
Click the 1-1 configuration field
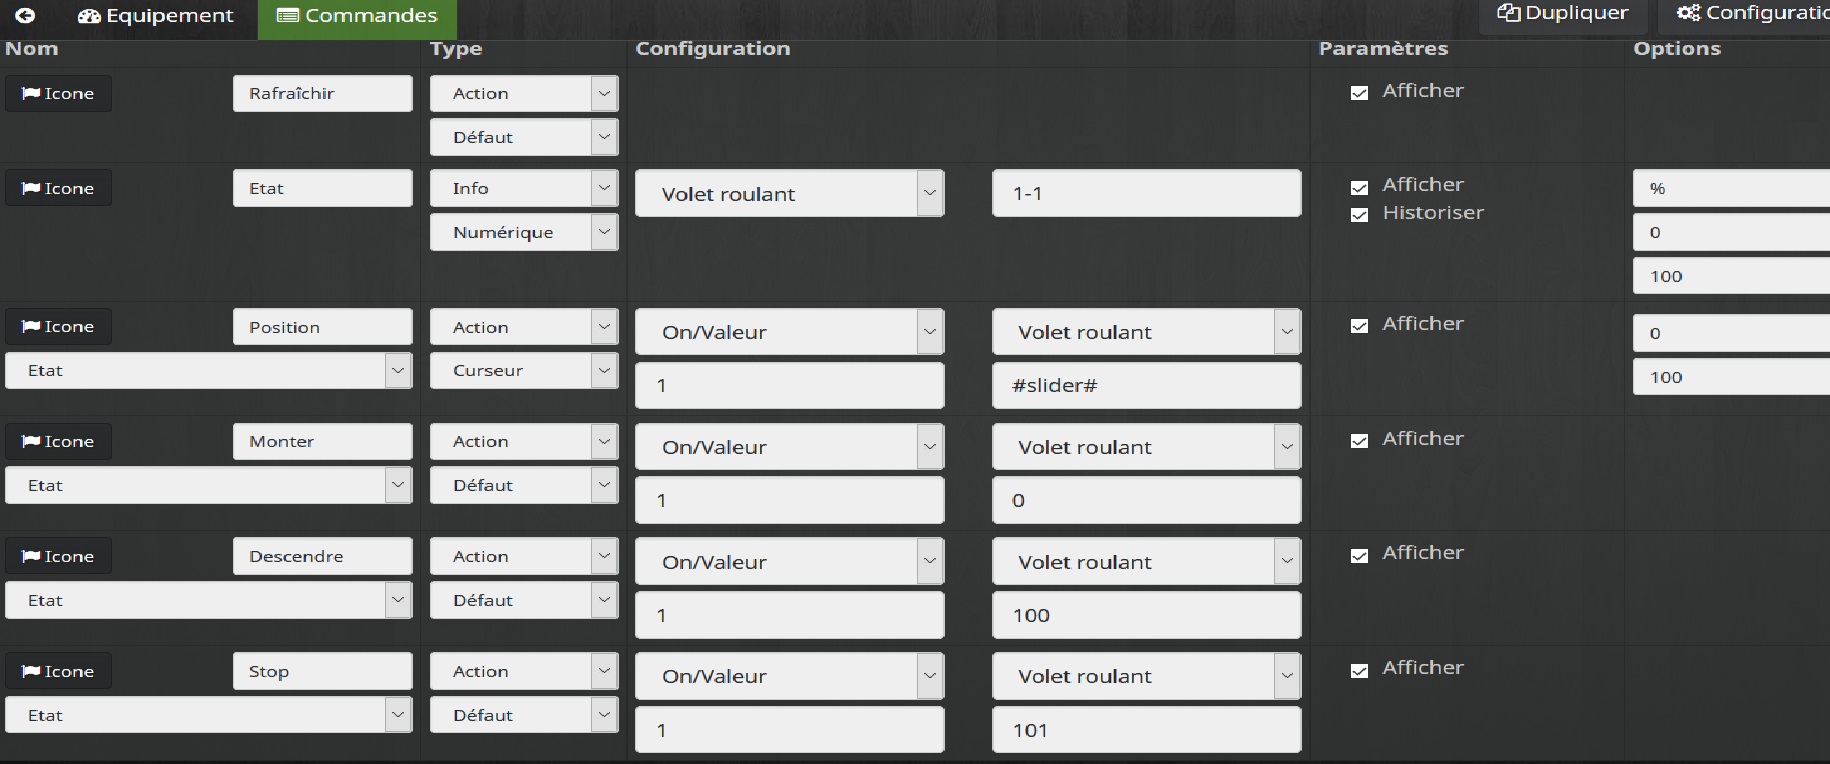(x=1146, y=193)
